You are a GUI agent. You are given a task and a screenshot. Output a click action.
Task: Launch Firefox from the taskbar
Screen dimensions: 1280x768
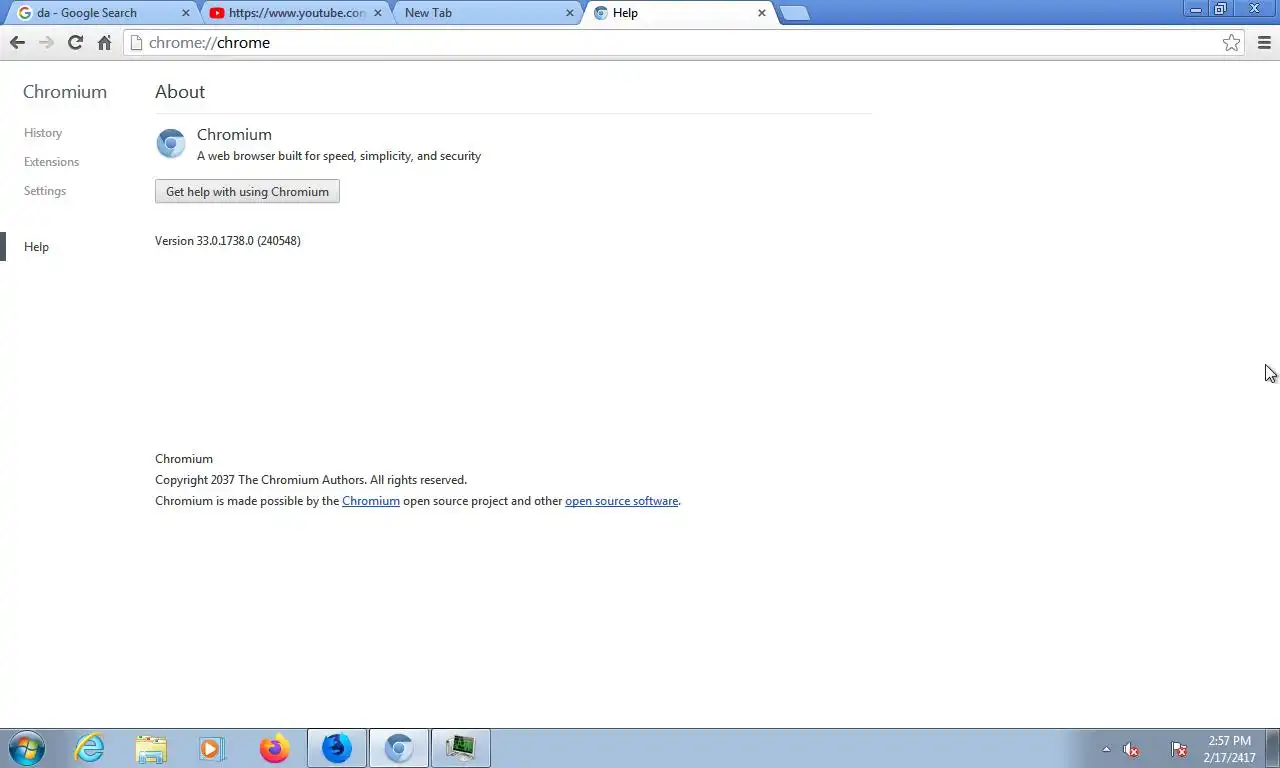tap(274, 748)
